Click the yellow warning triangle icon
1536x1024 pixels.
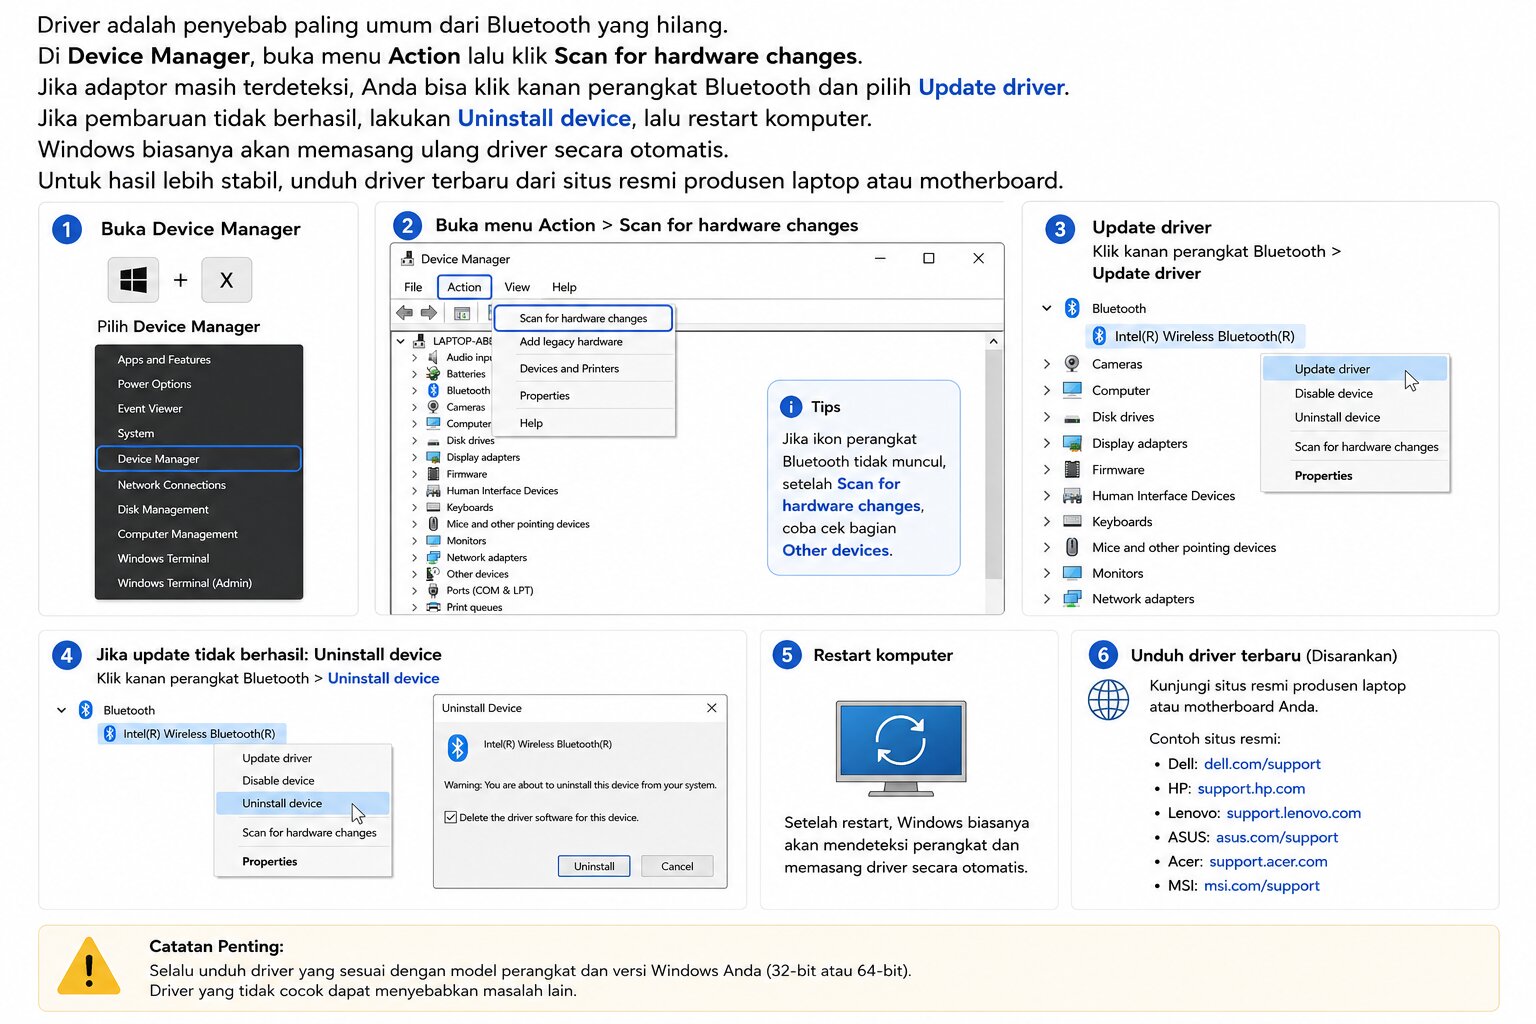pyautogui.click(x=89, y=967)
